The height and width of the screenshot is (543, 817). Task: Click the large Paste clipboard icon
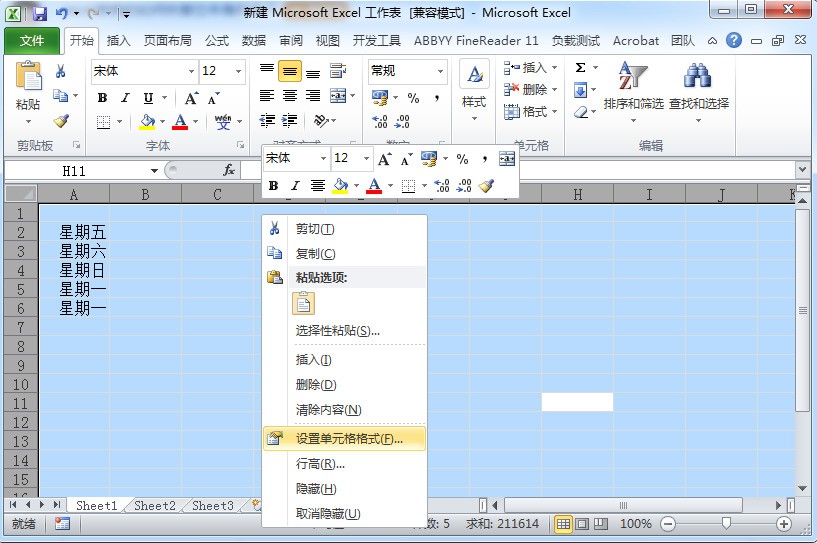pyautogui.click(x=28, y=77)
